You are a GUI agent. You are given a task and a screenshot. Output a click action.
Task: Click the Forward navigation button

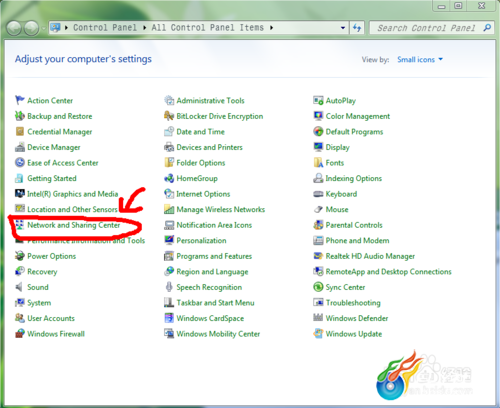tap(31, 28)
